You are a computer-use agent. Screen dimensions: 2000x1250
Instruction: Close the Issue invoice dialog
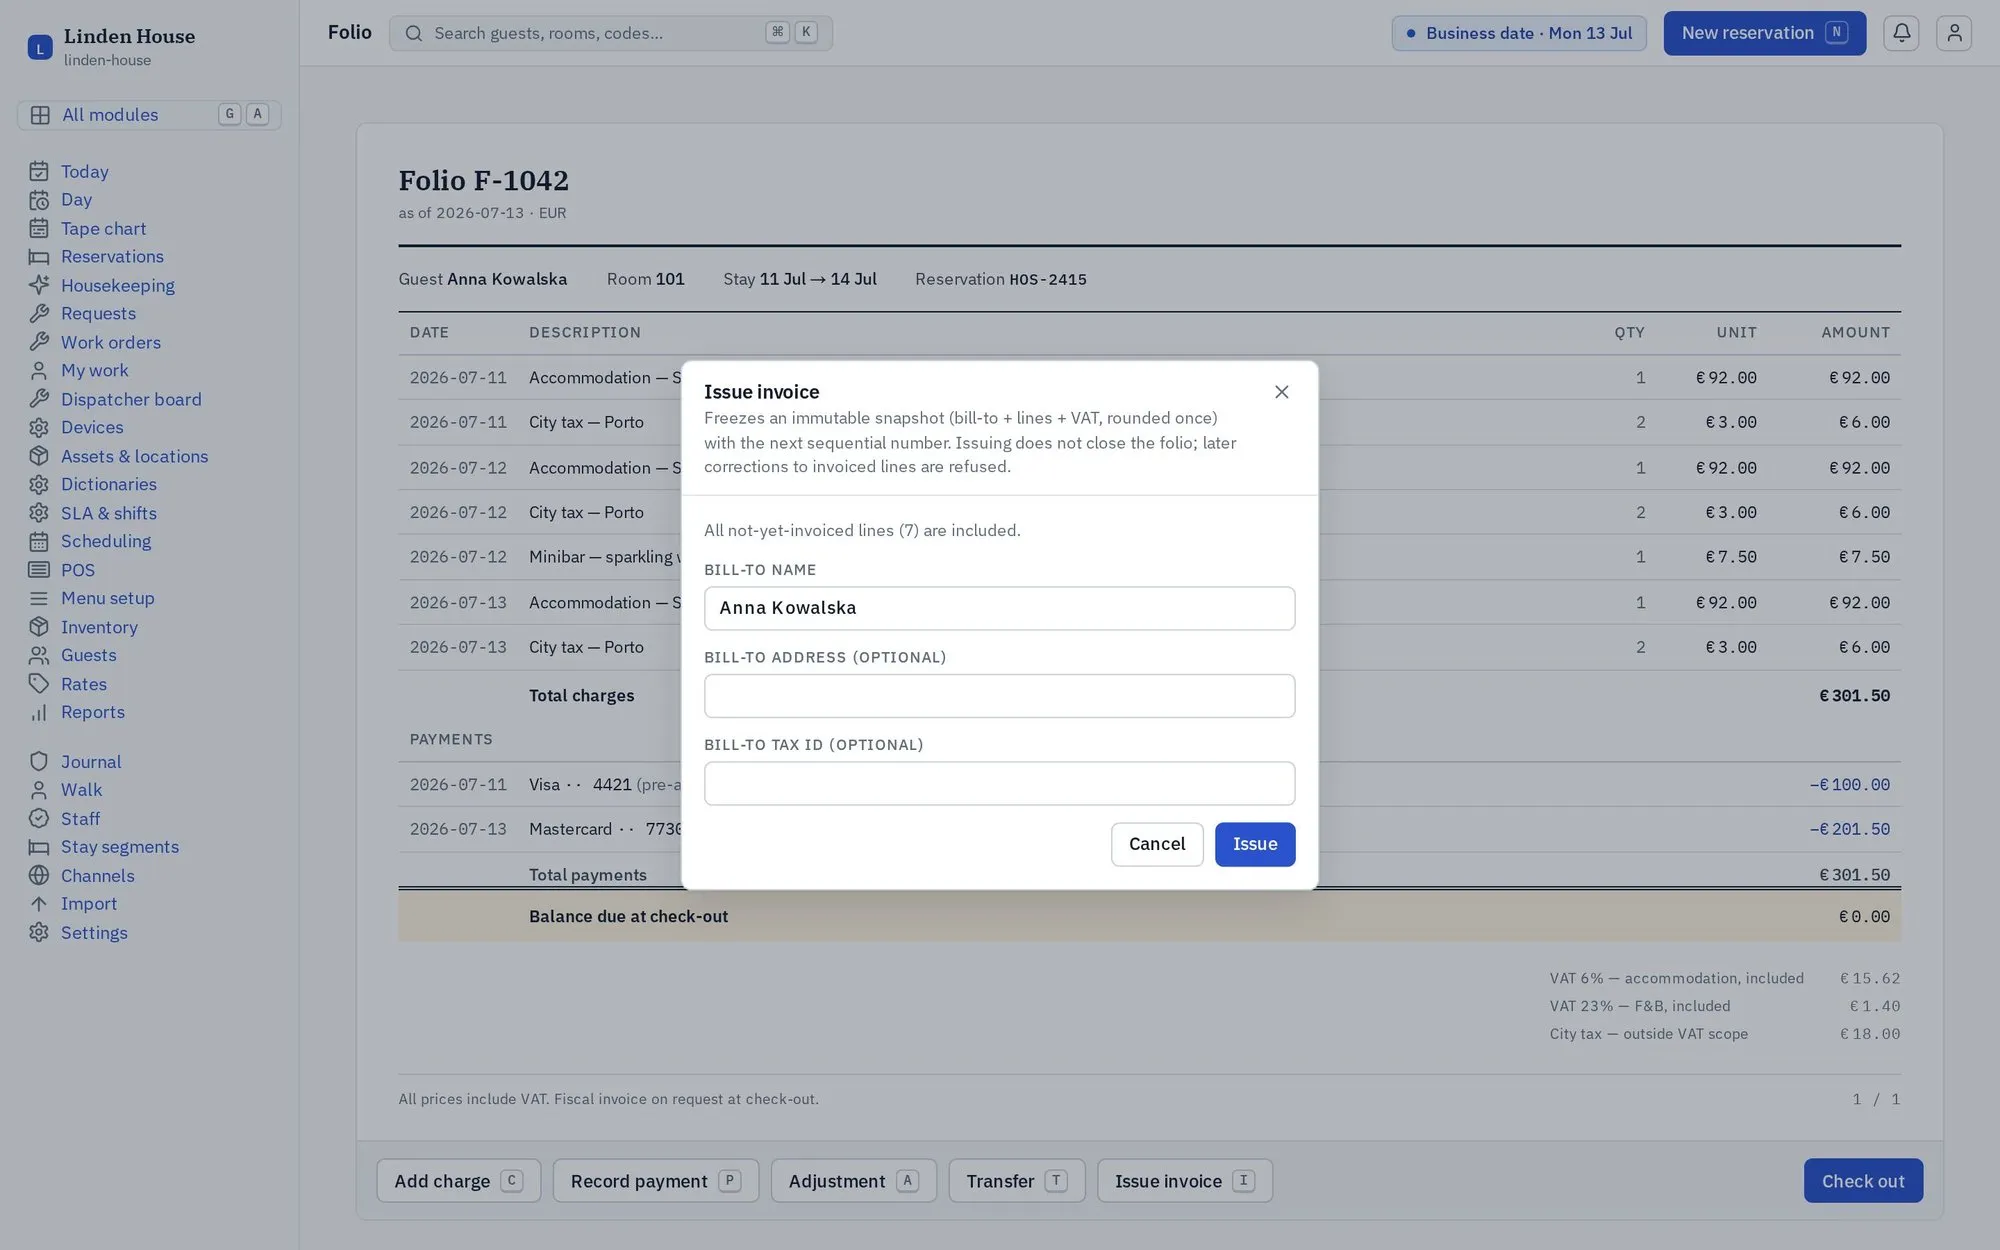pyautogui.click(x=1281, y=392)
